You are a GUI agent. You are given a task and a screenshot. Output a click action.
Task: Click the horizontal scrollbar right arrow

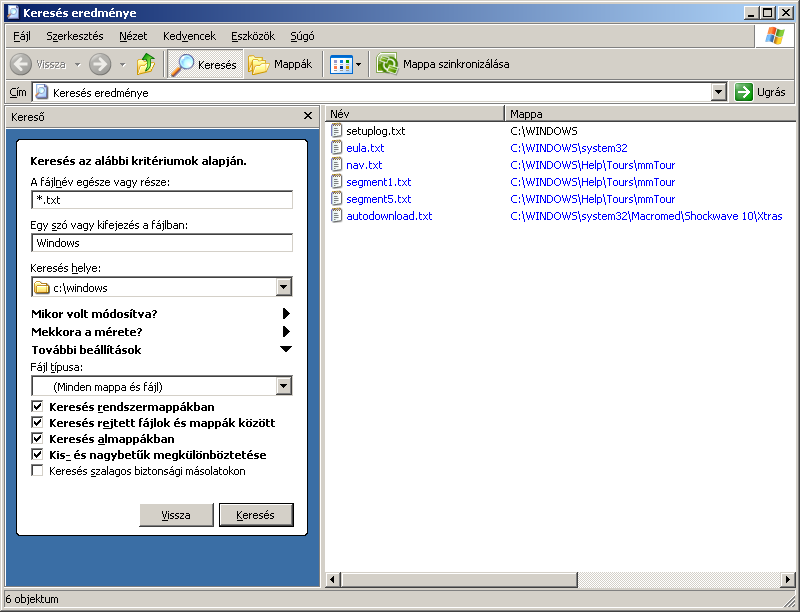coord(788,579)
